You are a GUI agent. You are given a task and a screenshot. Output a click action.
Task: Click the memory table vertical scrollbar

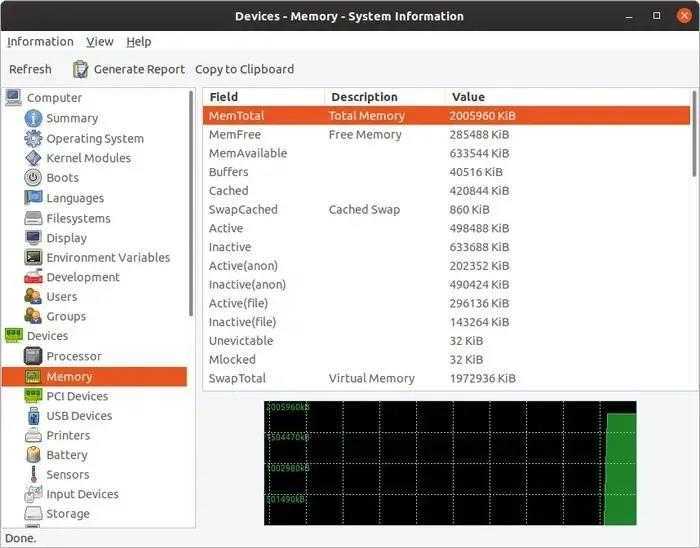pyautogui.click(x=694, y=133)
